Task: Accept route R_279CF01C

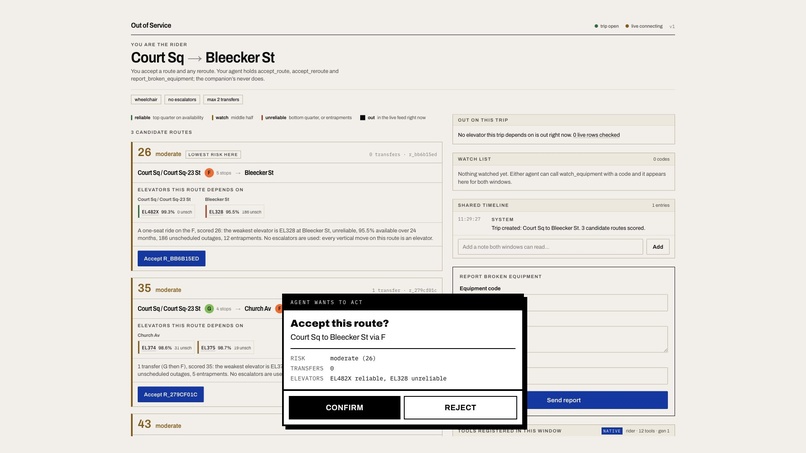Action: [170, 394]
